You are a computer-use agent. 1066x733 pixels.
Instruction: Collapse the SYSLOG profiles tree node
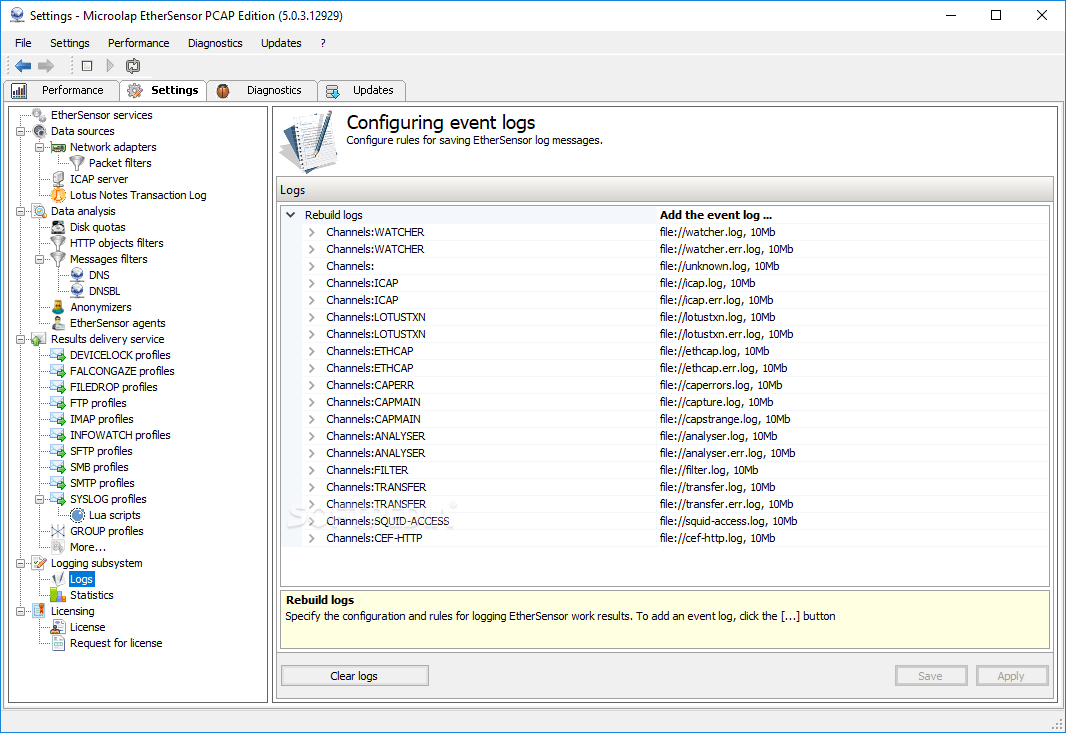[39, 499]
